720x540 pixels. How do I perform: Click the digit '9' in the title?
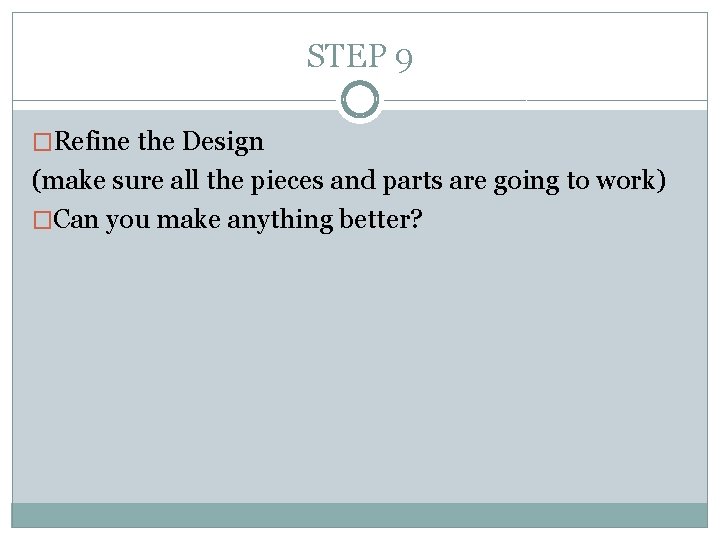tap(402, 58)
